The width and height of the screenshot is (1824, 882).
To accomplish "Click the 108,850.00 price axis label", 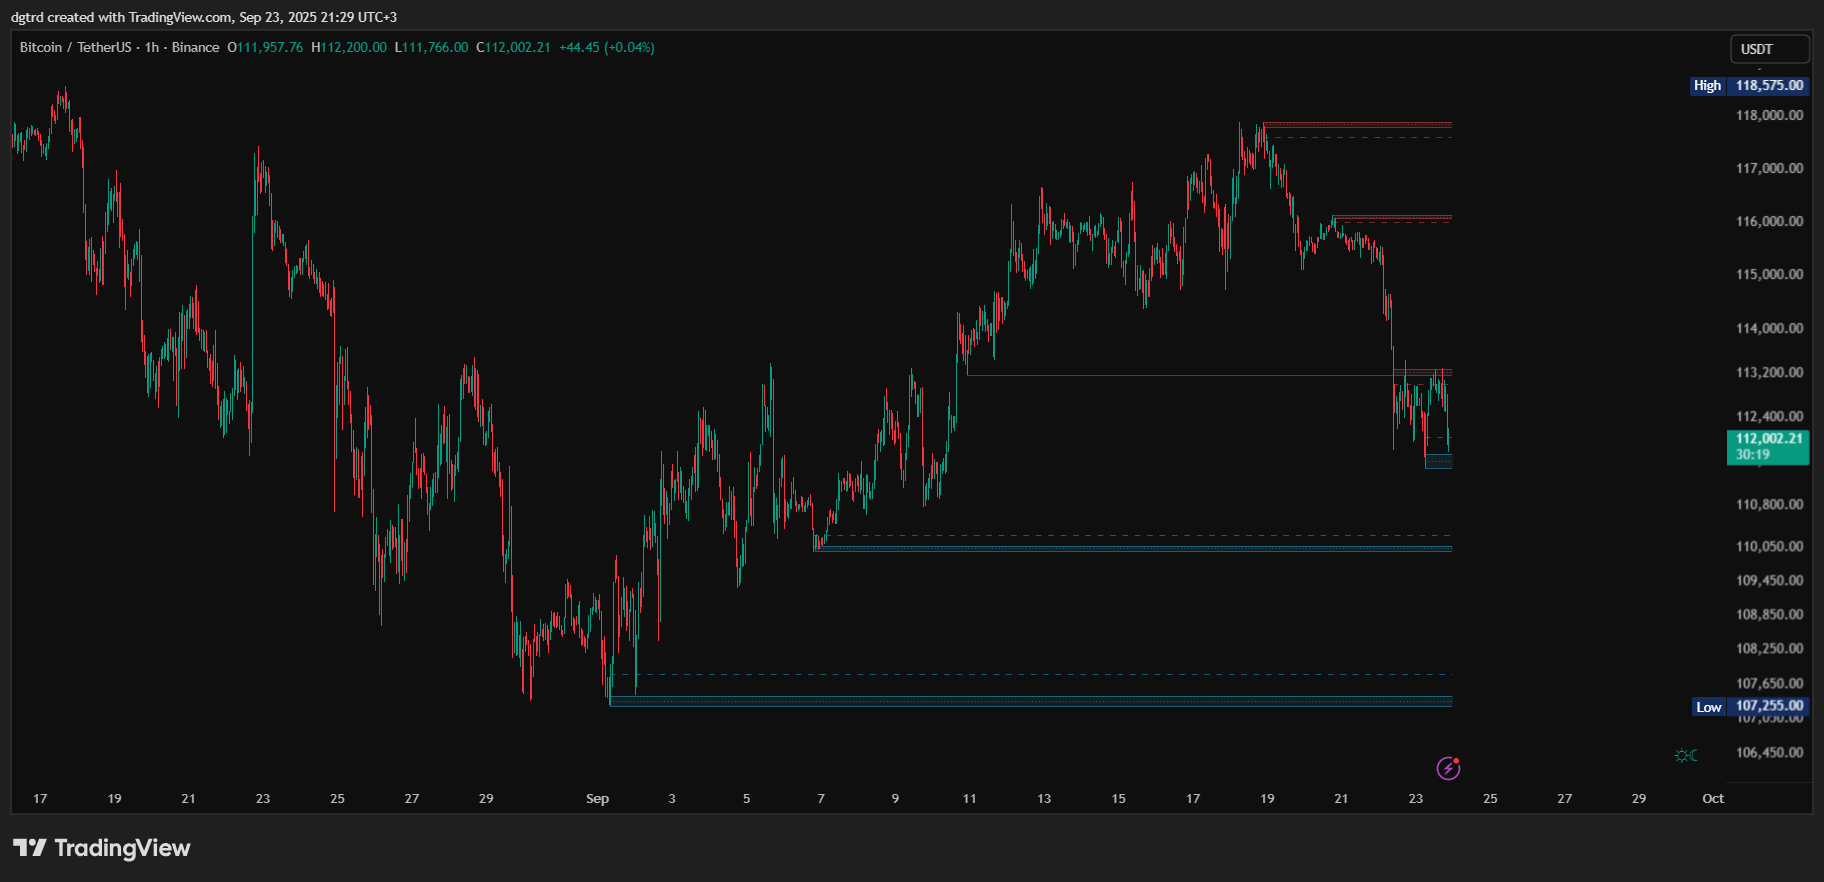I will pos(1769,614).
